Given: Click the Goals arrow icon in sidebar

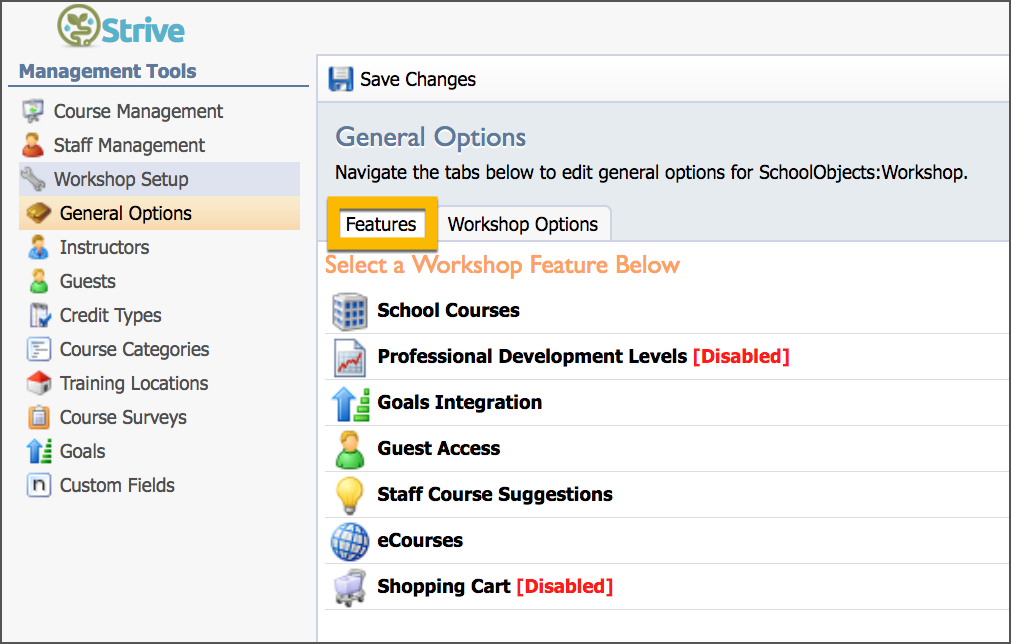Looking at the screenshot, I should coord(39,451).
